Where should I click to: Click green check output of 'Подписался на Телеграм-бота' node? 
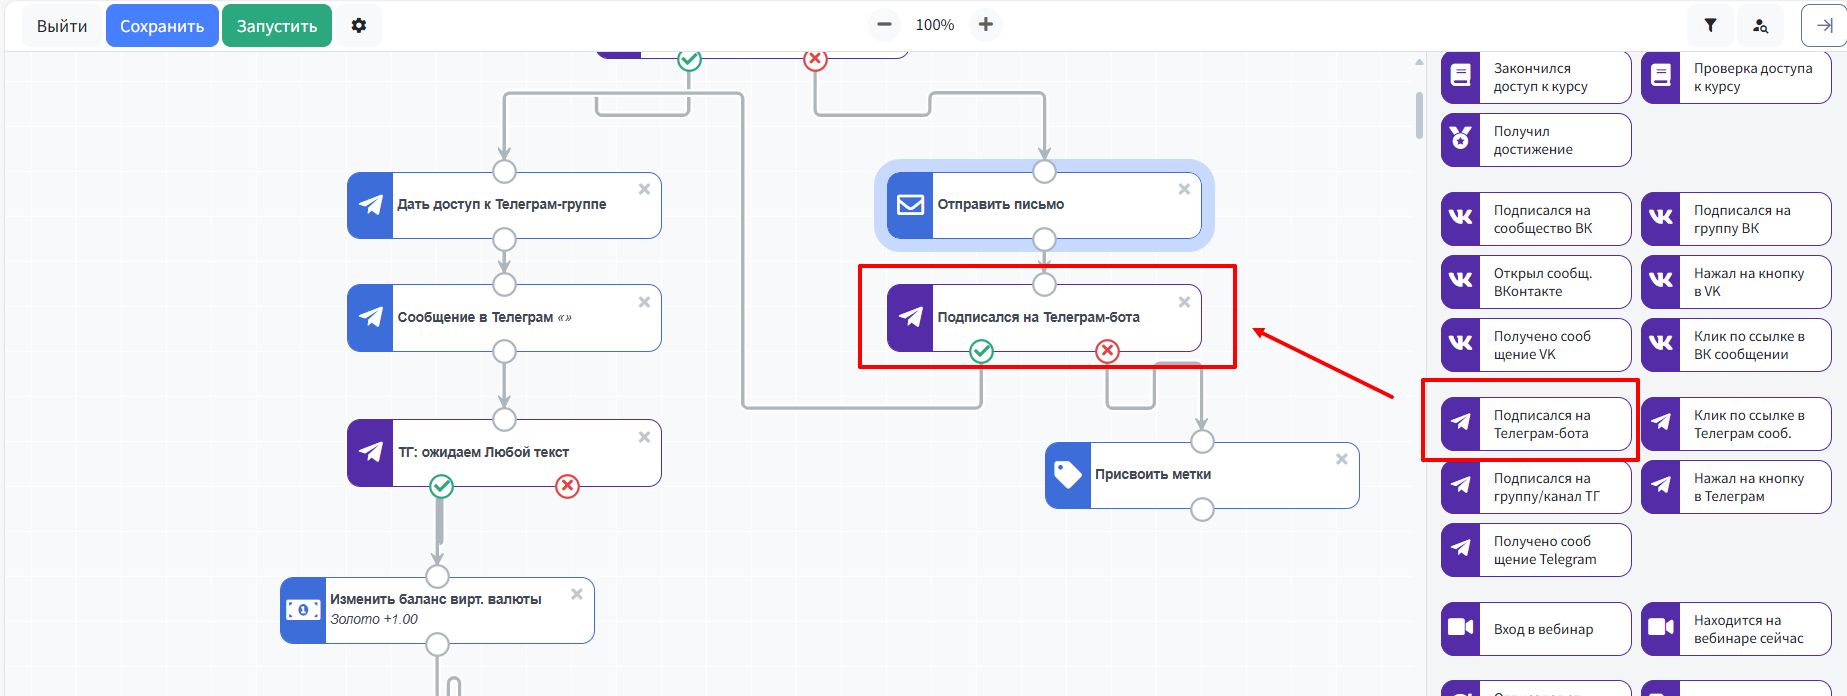(x=982, y=351)
